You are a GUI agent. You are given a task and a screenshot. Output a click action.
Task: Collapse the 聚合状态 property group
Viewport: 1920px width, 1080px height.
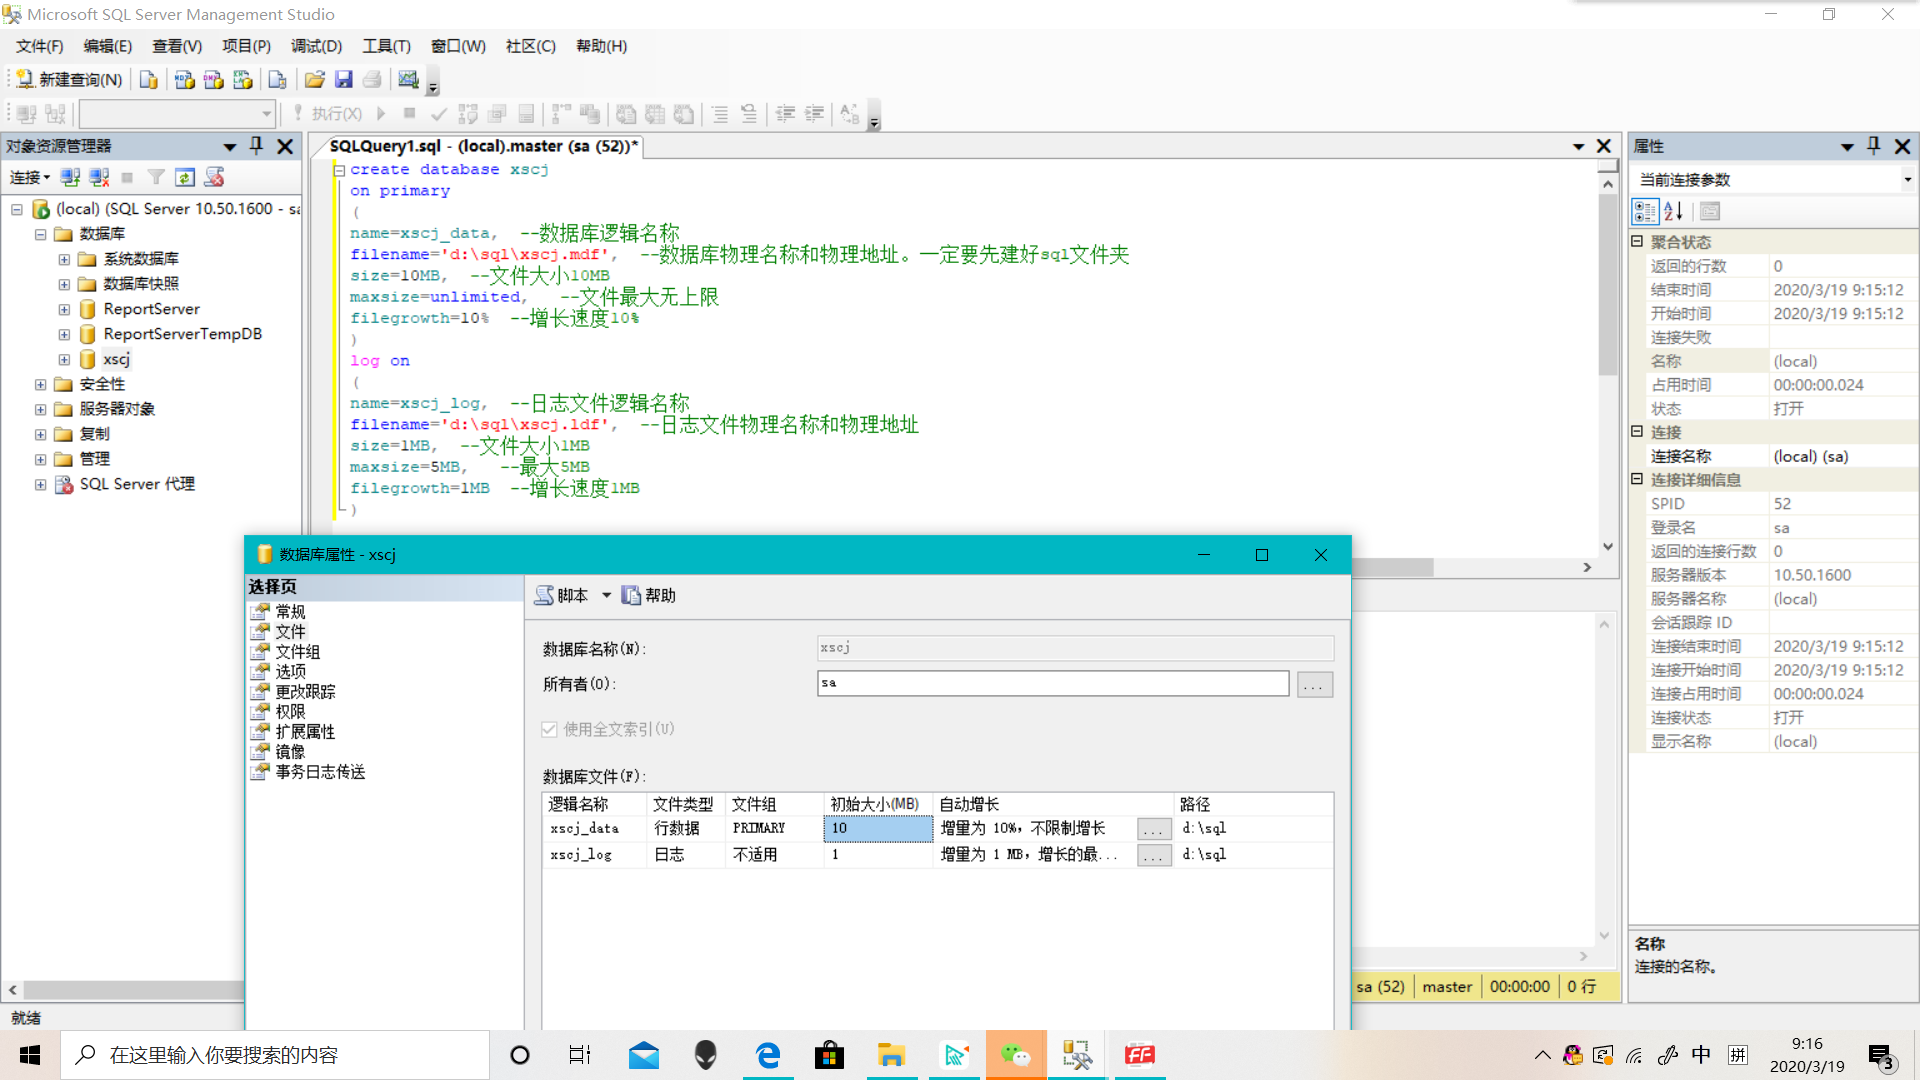[x=1637, y=241]
